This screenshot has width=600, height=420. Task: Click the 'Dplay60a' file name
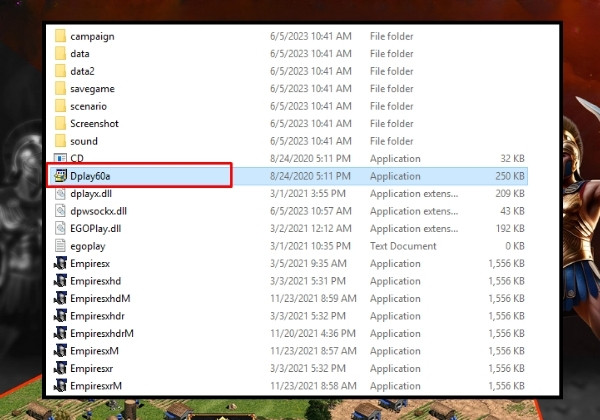90,176
